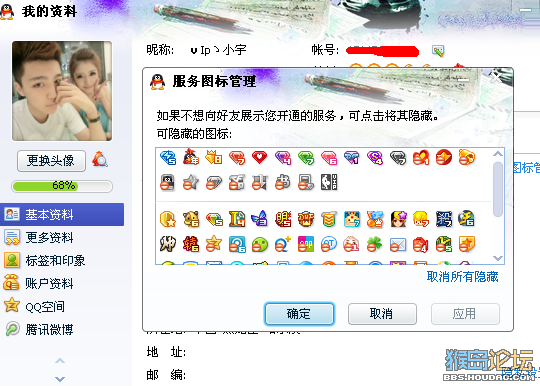Click the blue lightning diamond level 5 icon
This screenshot has width=540, height=386.
click(168, 157)
